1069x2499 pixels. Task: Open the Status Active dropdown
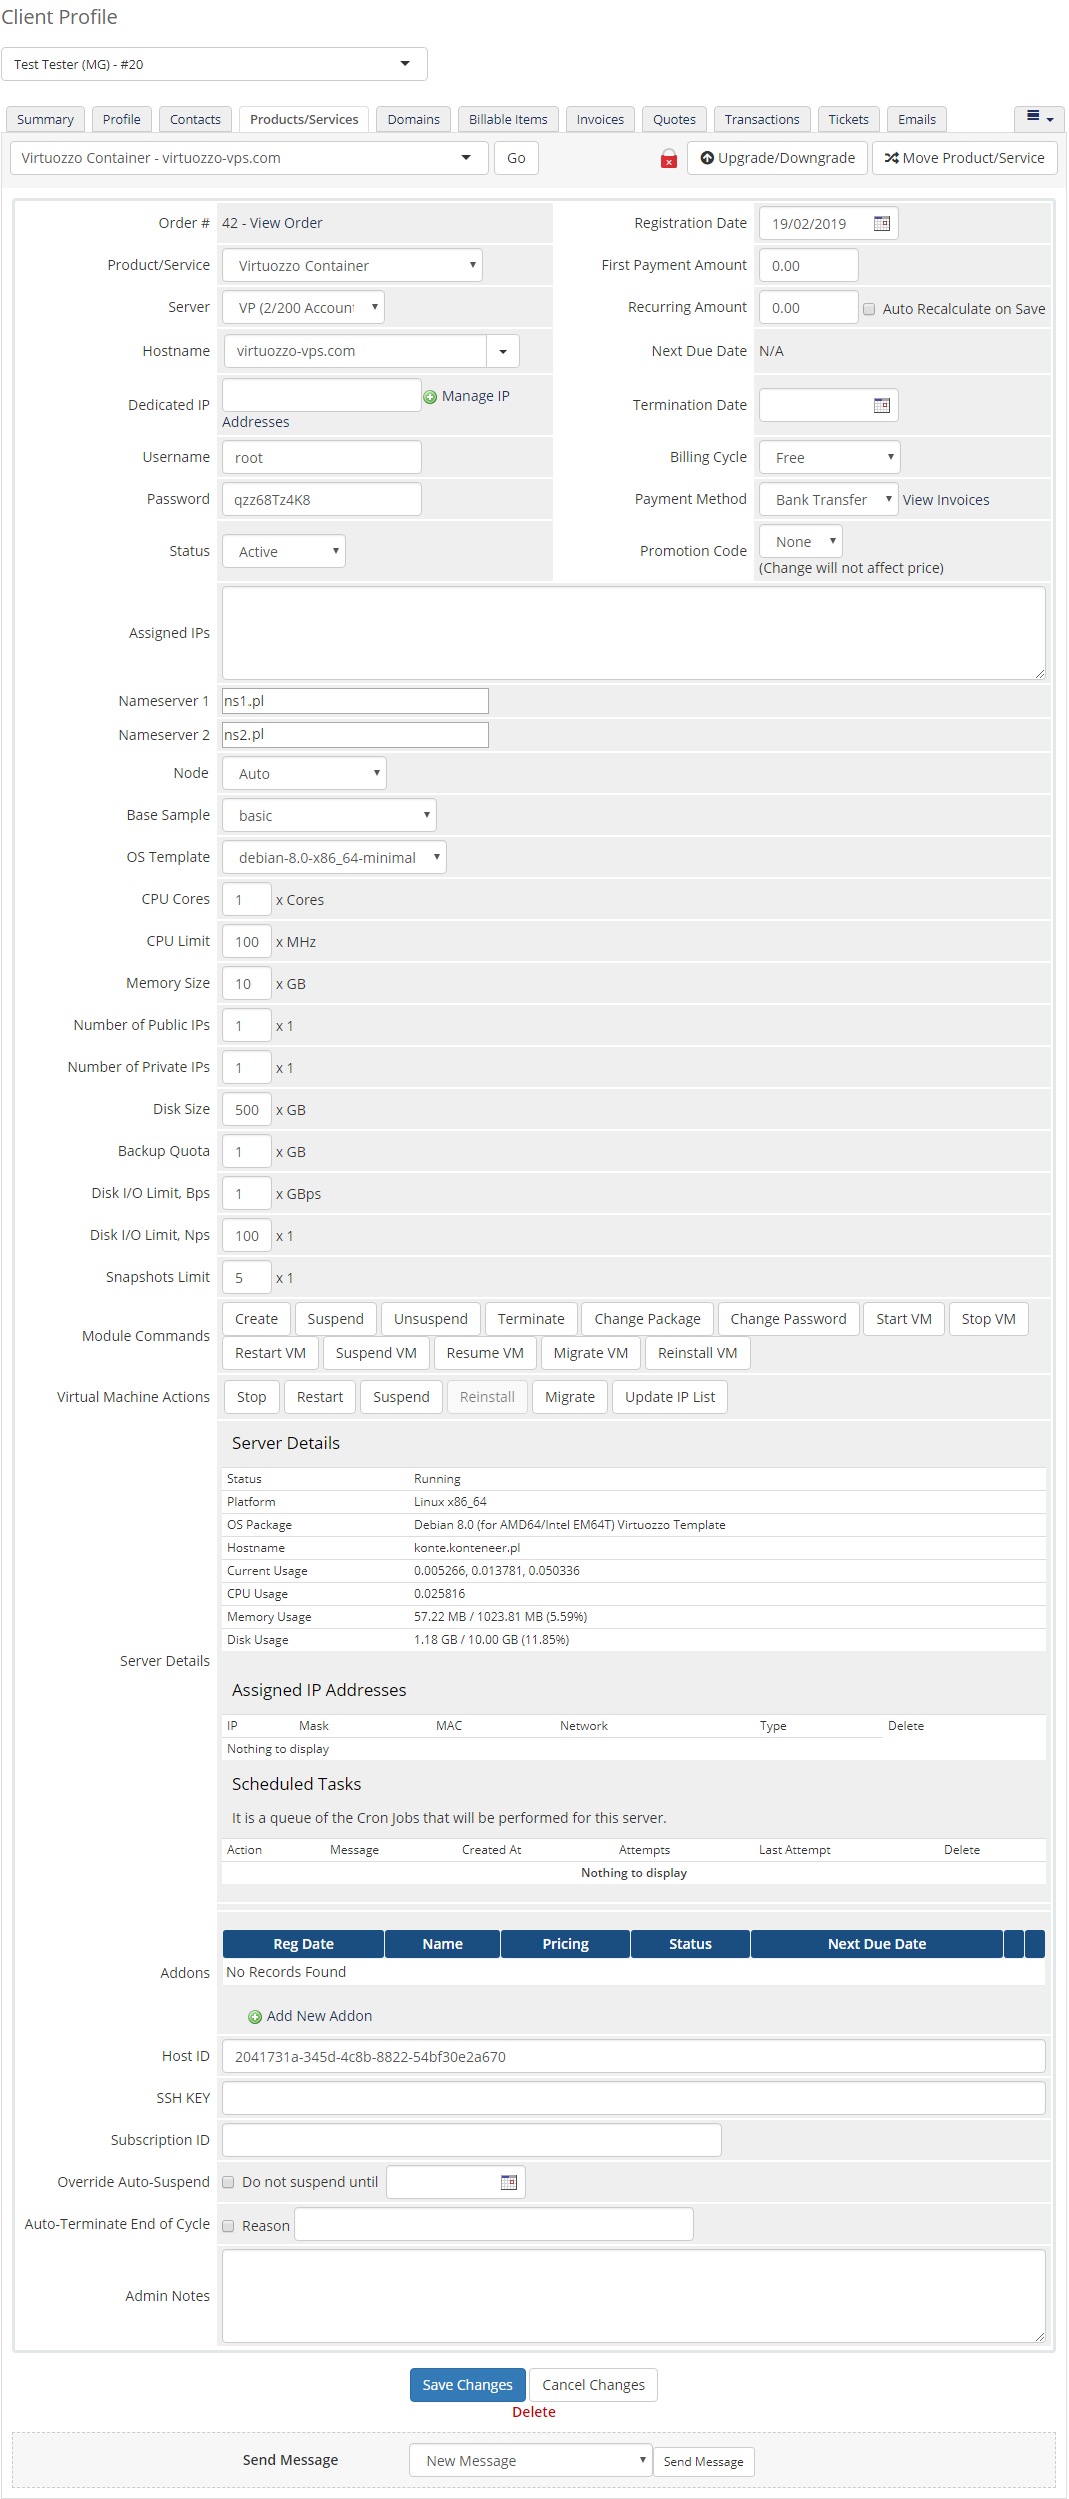click(284, 551)
